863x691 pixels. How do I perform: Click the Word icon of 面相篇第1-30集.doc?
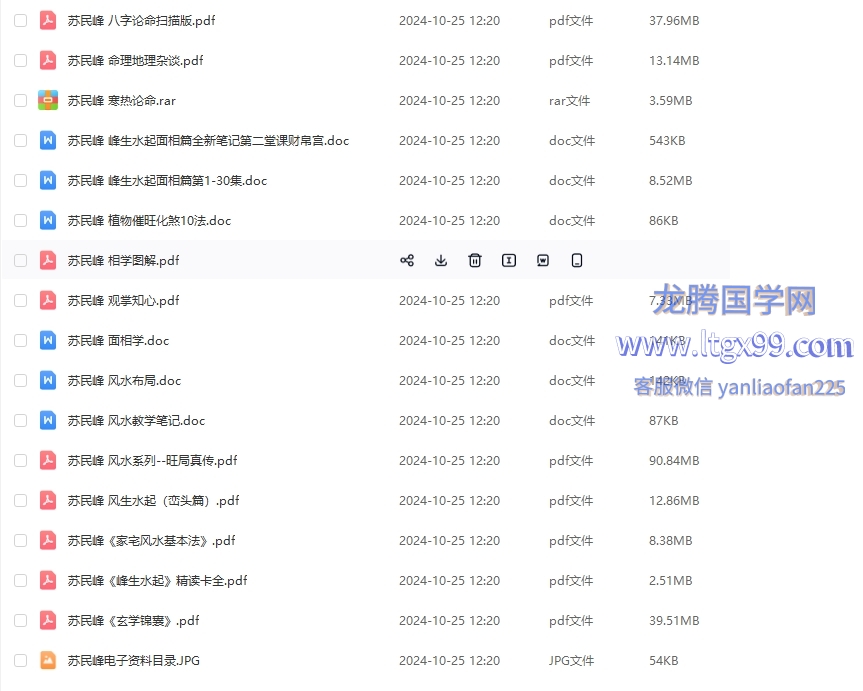[48, 181]
